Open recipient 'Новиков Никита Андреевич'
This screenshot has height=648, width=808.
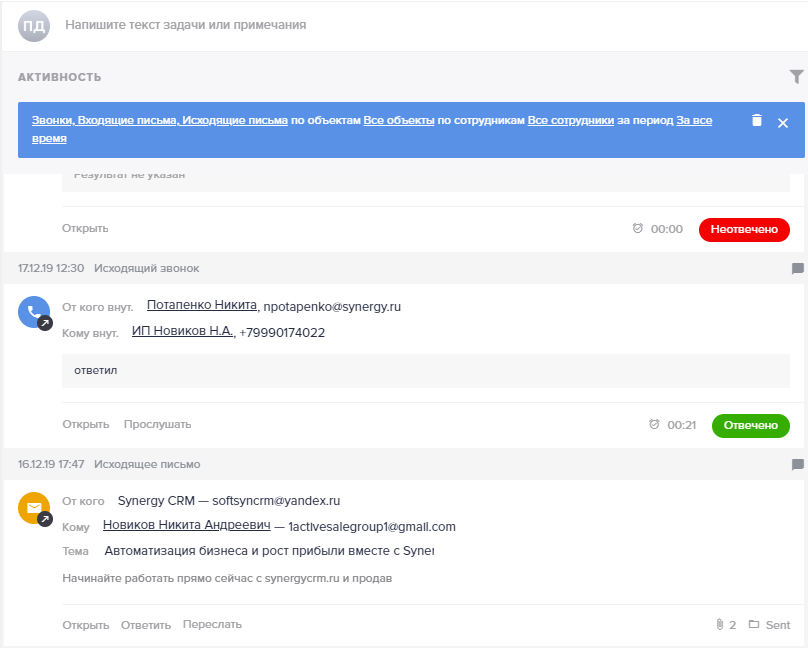click(x=187, y=526)
